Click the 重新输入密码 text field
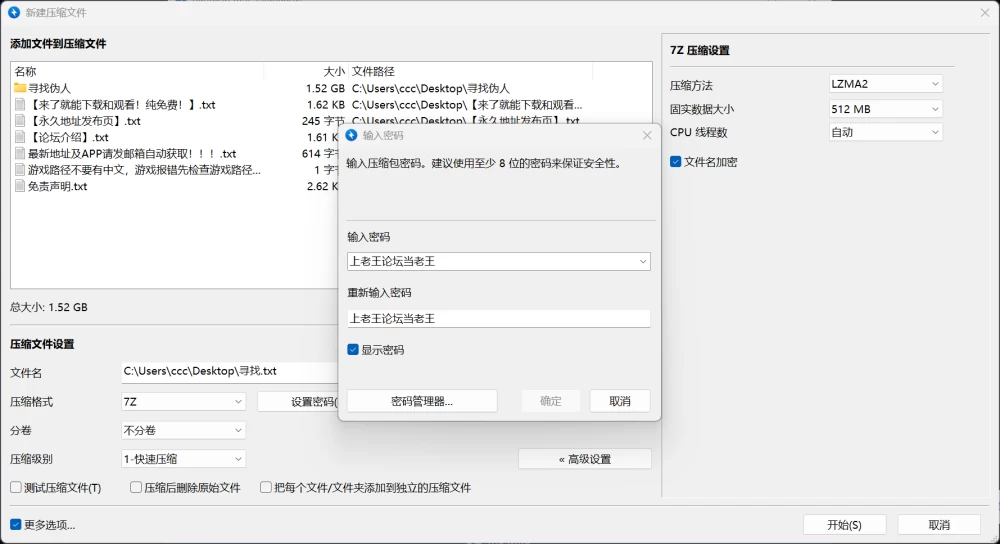The width and height of the screenshot is (1000, 544). pyautogui.click(x=499, y=319)
